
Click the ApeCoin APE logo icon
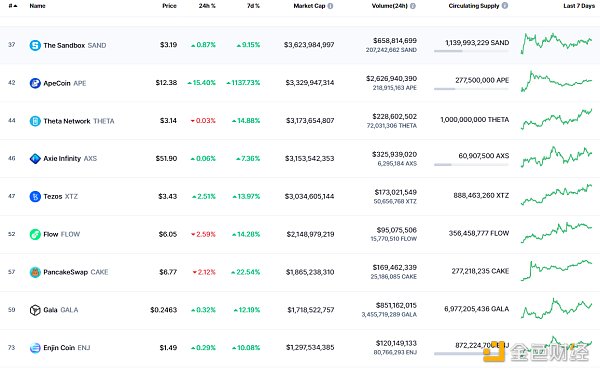[35, 83]
